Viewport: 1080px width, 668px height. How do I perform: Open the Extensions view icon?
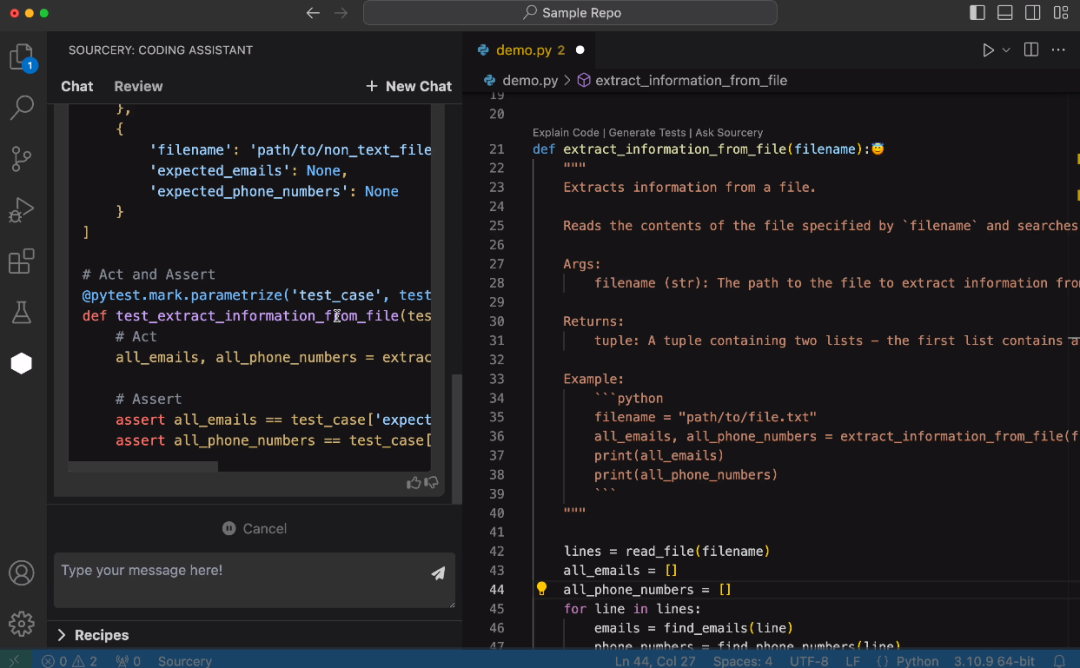(21, 262)
